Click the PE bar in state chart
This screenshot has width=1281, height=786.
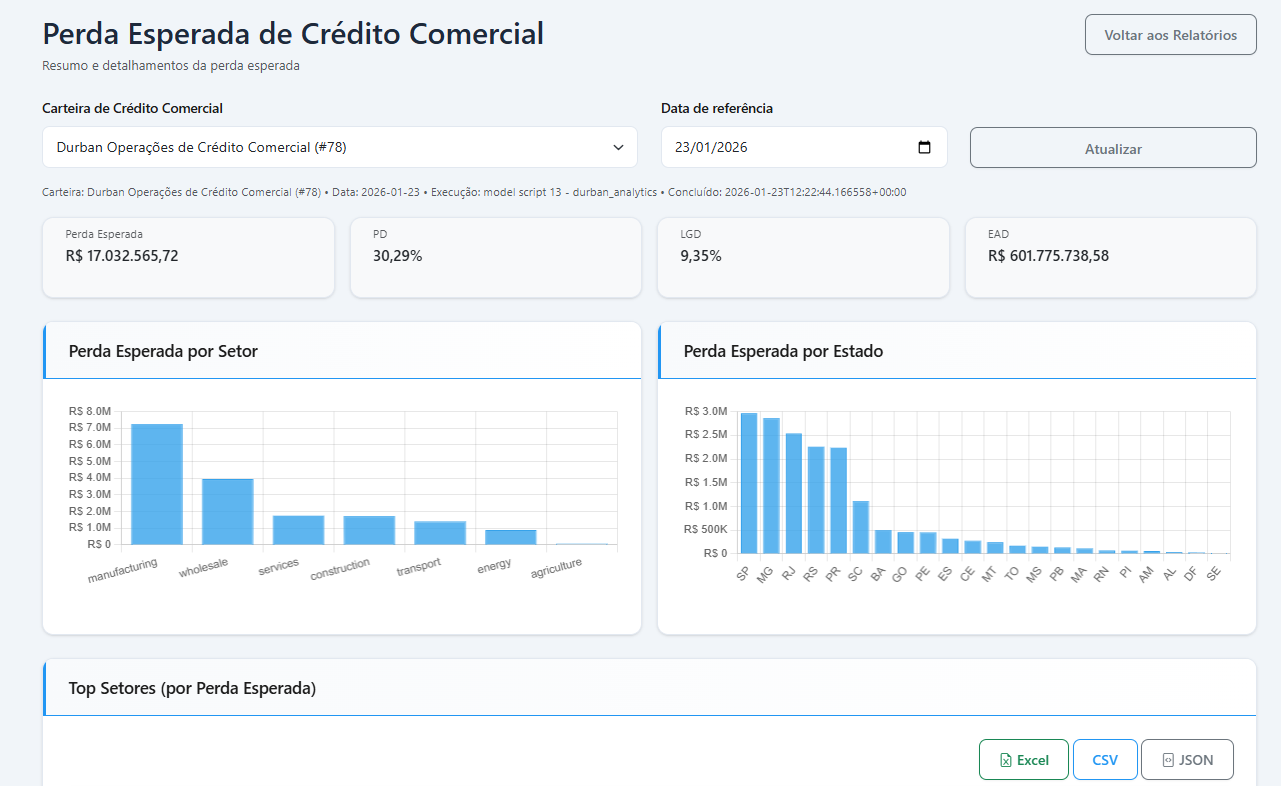tap(928, 542)
